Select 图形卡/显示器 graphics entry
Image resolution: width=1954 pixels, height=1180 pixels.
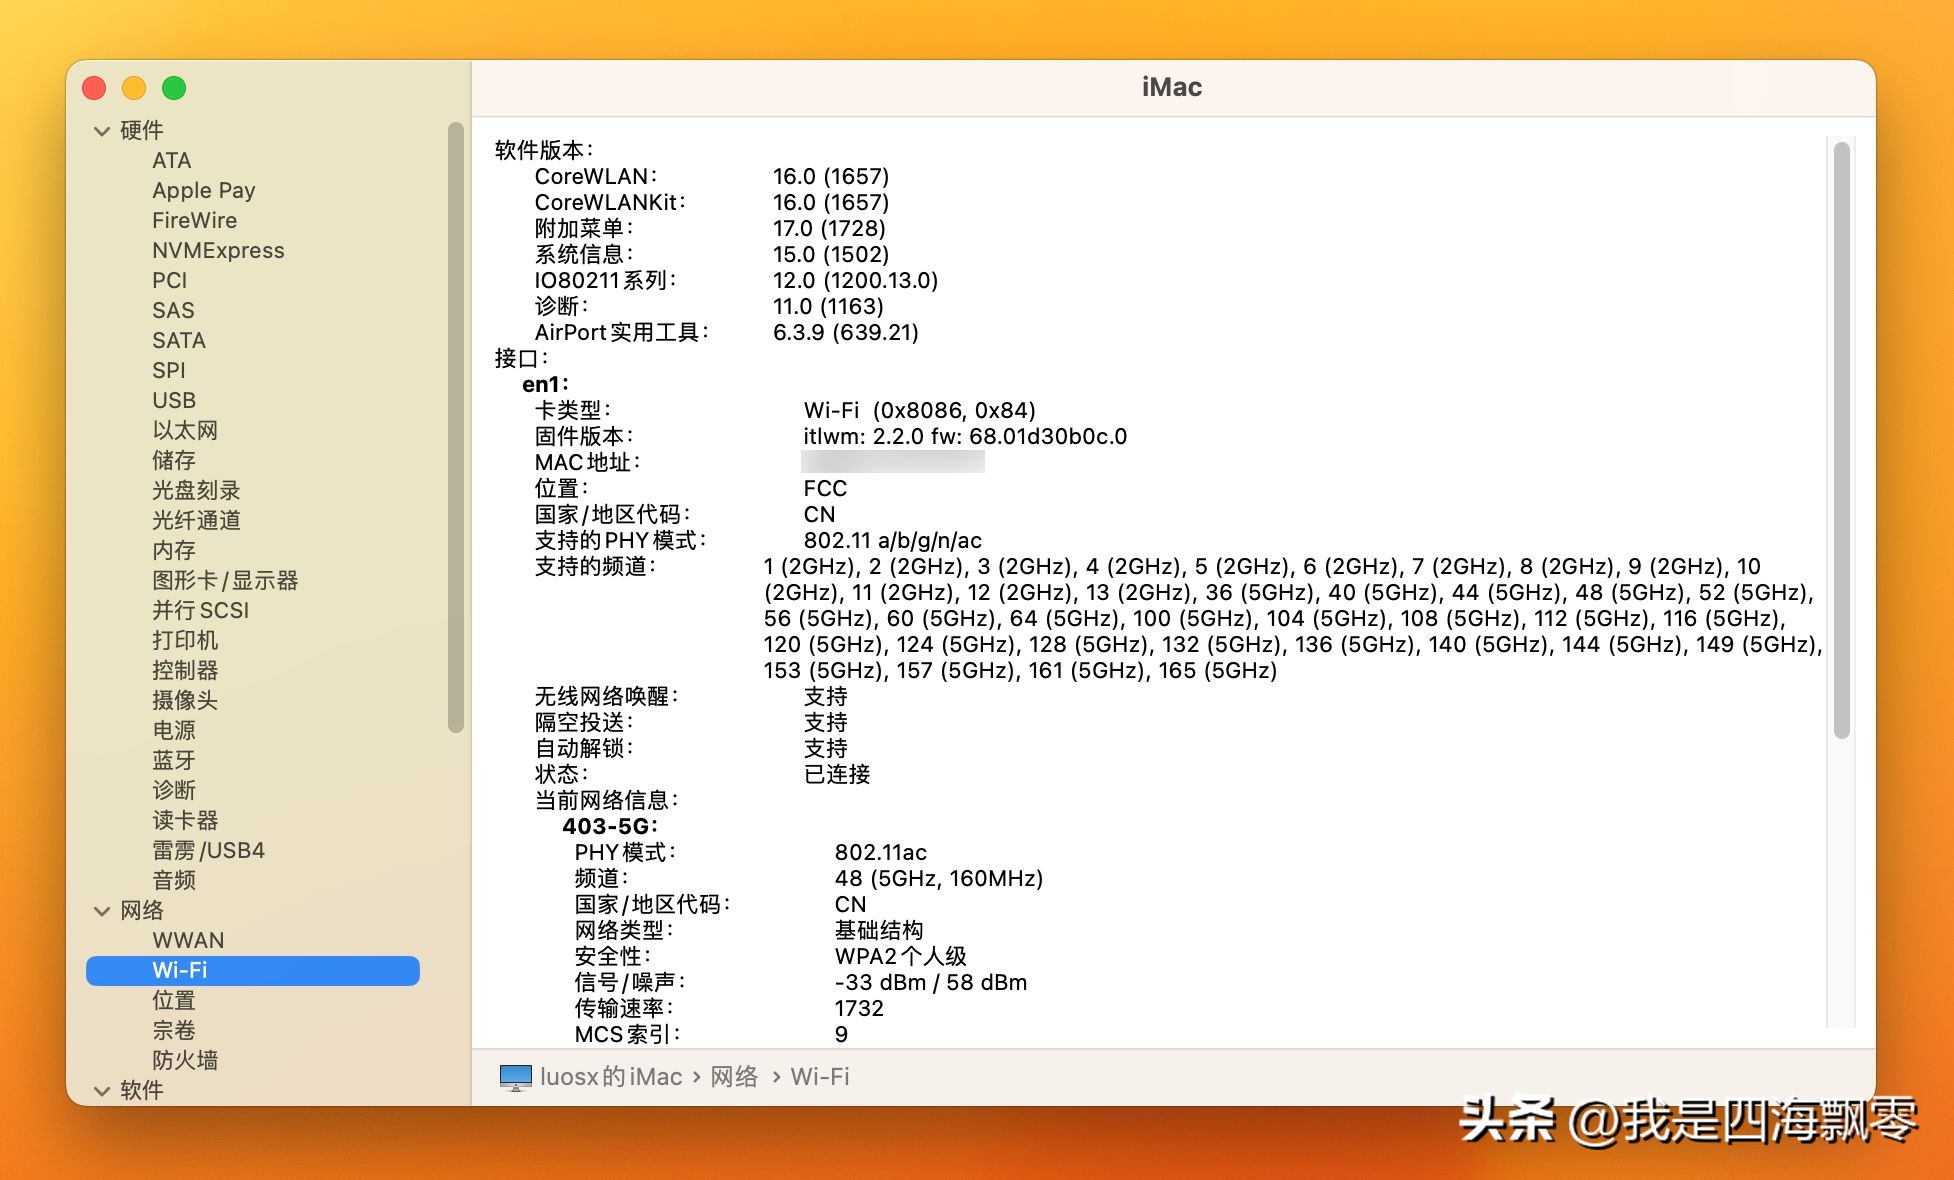point(224,580)
